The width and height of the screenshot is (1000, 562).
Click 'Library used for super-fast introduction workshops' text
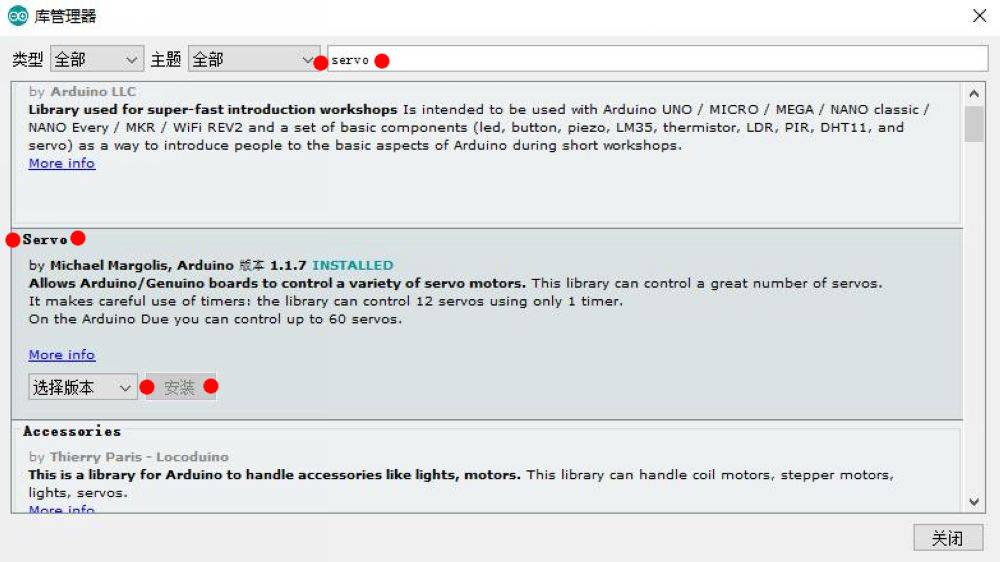point(213,110)
